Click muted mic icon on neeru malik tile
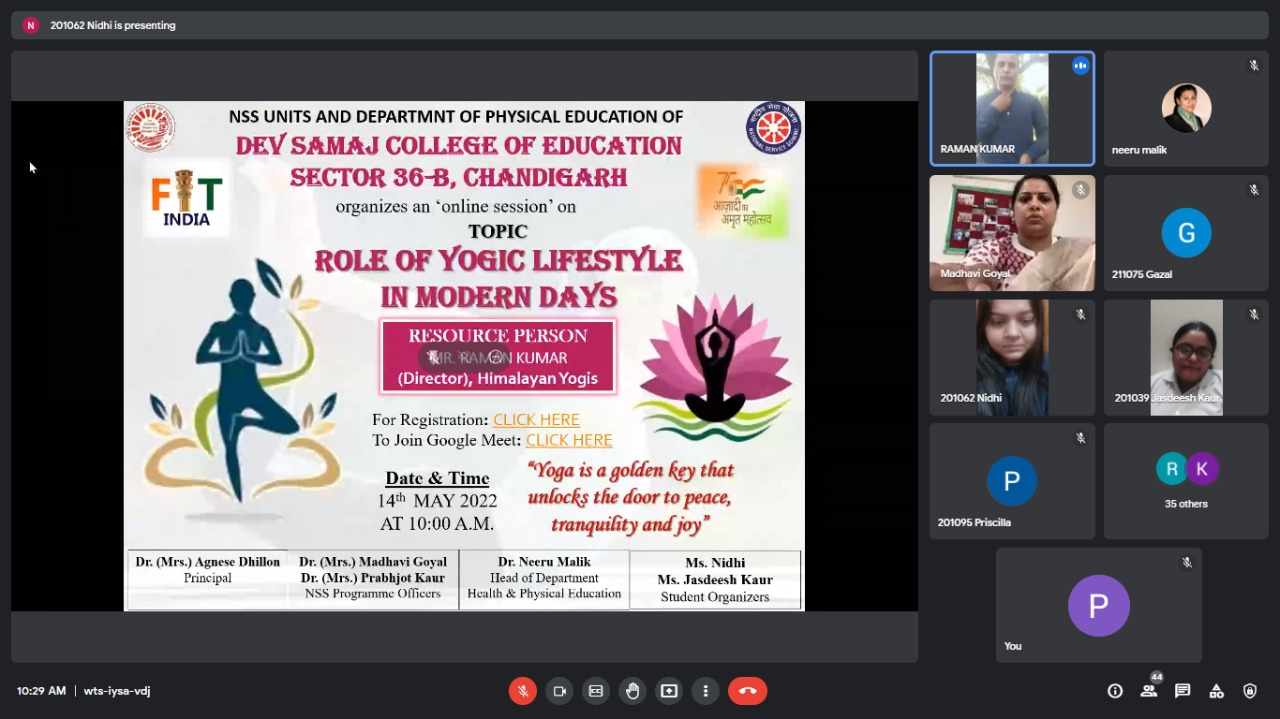This screenshot has width=1280, height=719. [x=1253, y=66]
